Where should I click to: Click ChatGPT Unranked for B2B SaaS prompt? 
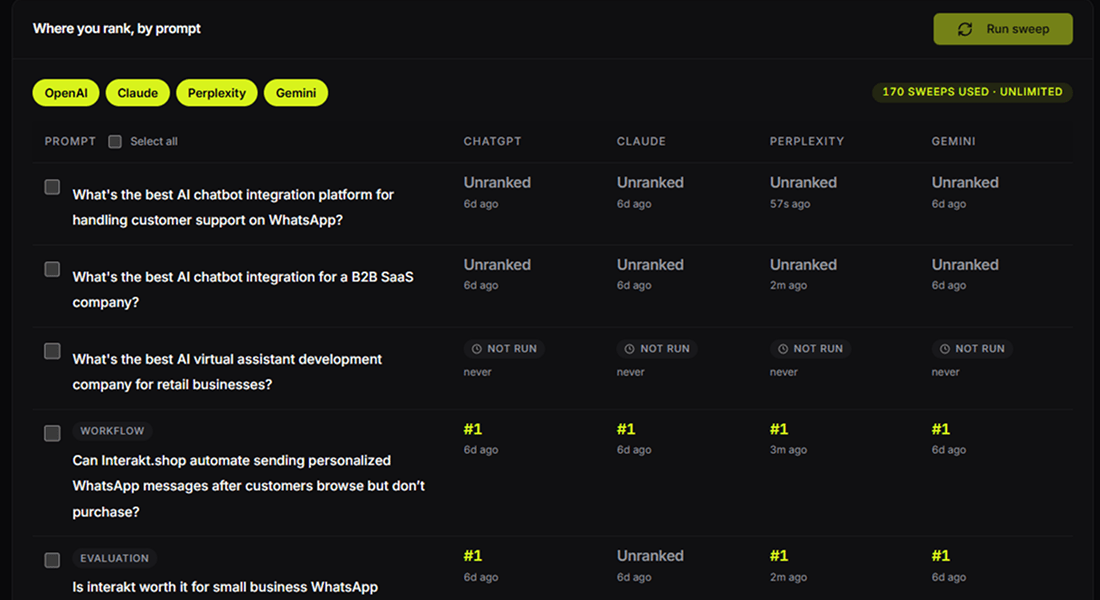click(497, 265)
